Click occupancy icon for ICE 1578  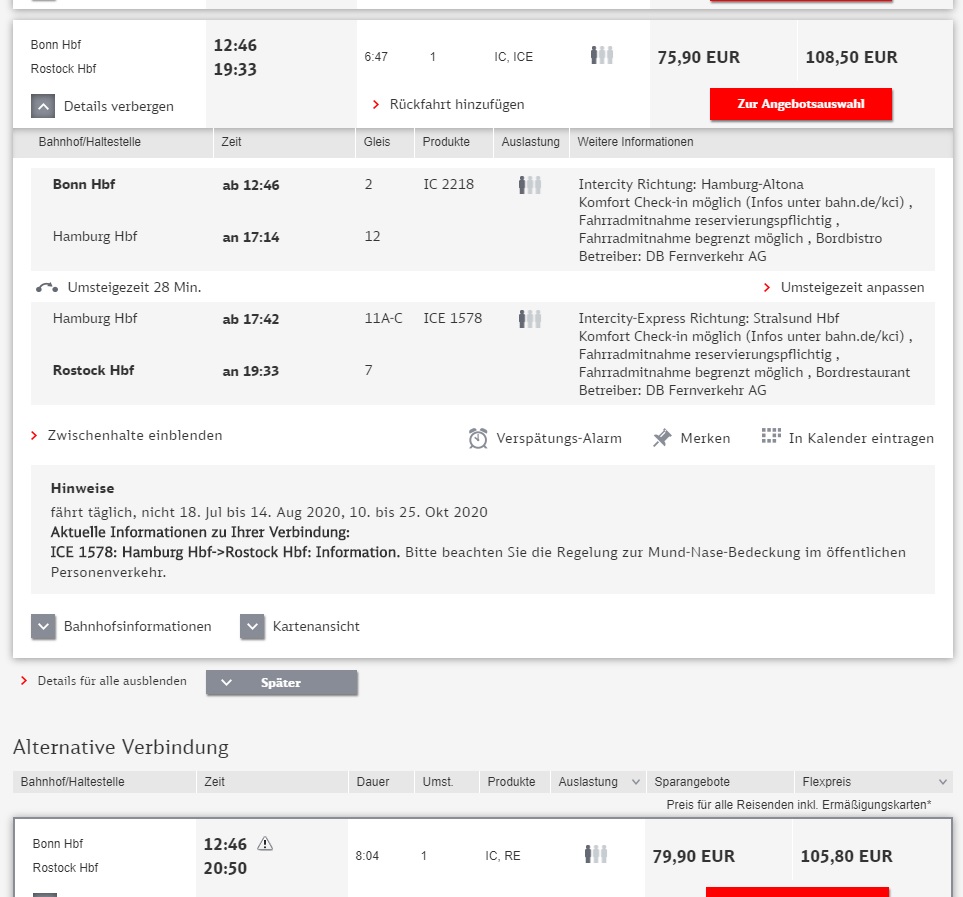coord(530,319)
